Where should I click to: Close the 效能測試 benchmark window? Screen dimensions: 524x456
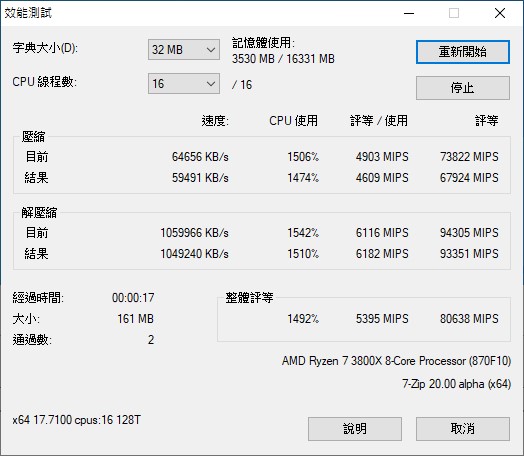point(500,13)
